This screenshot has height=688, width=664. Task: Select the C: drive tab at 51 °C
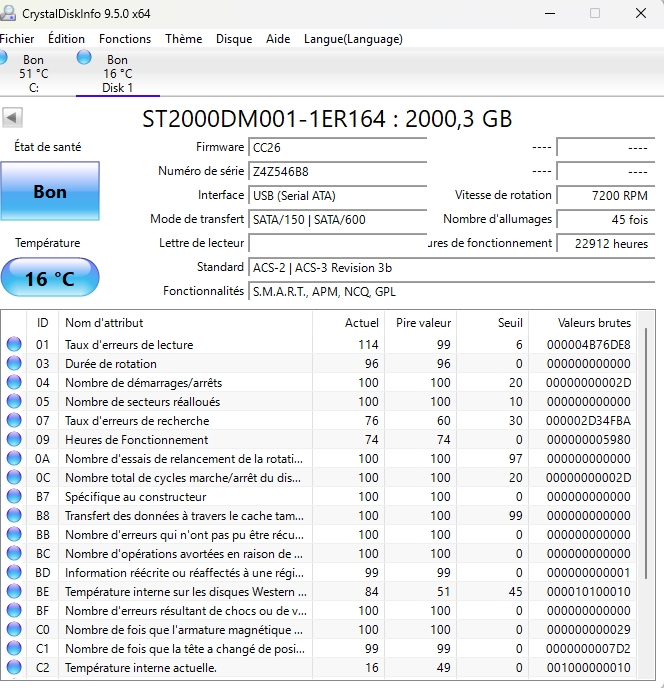click(x=33, y=74)
